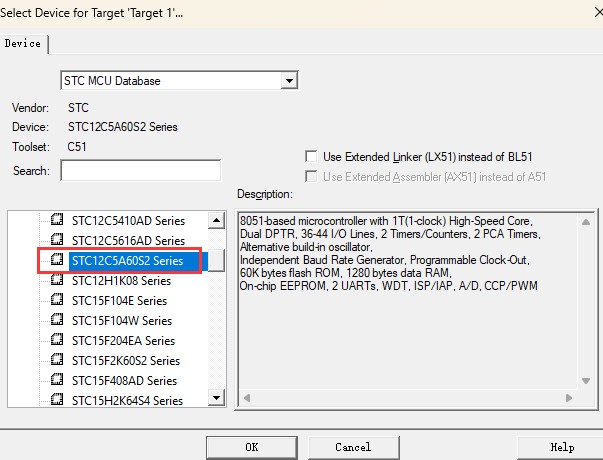The image size is (603, 460).
Task: Click chip icon beside STC12H1K08 Series
Action: tap(57, 280)
